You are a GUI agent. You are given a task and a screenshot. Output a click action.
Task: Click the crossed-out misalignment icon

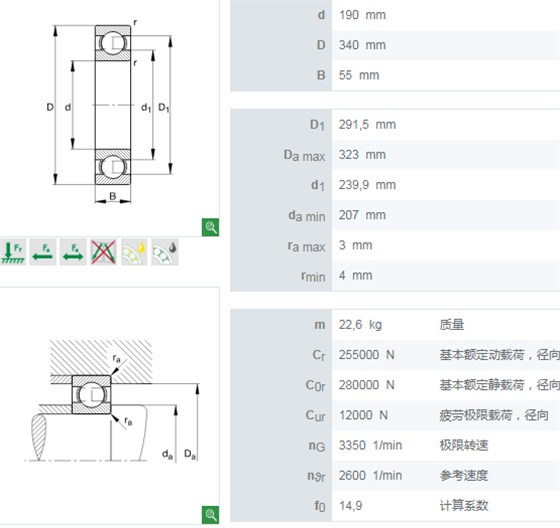click(103, 252)
